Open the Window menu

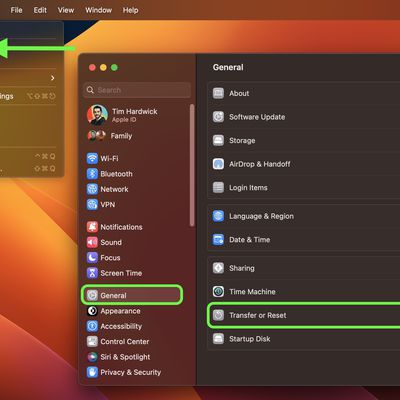pyautogui.click(x=99, y=10)
